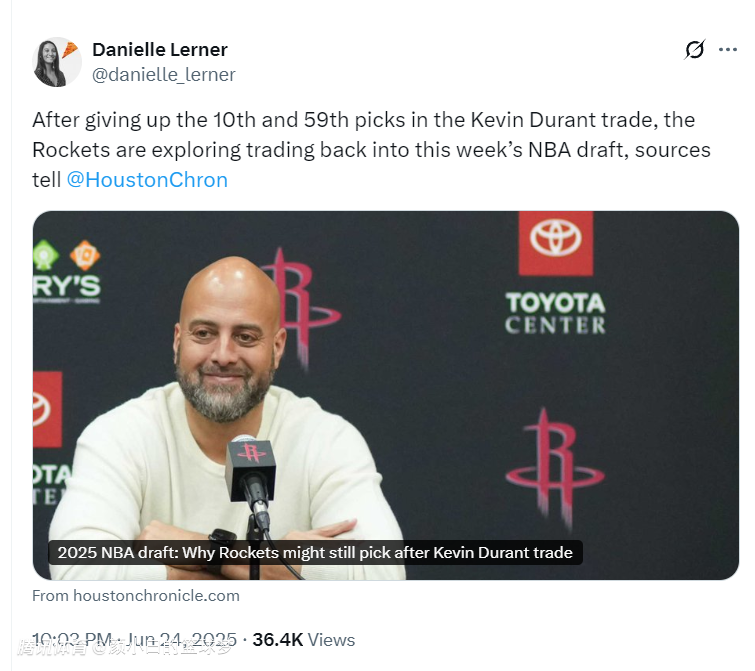
Task: Click the 10:02 PM Jun 24, 2025 timestamp
Action: 134,640
